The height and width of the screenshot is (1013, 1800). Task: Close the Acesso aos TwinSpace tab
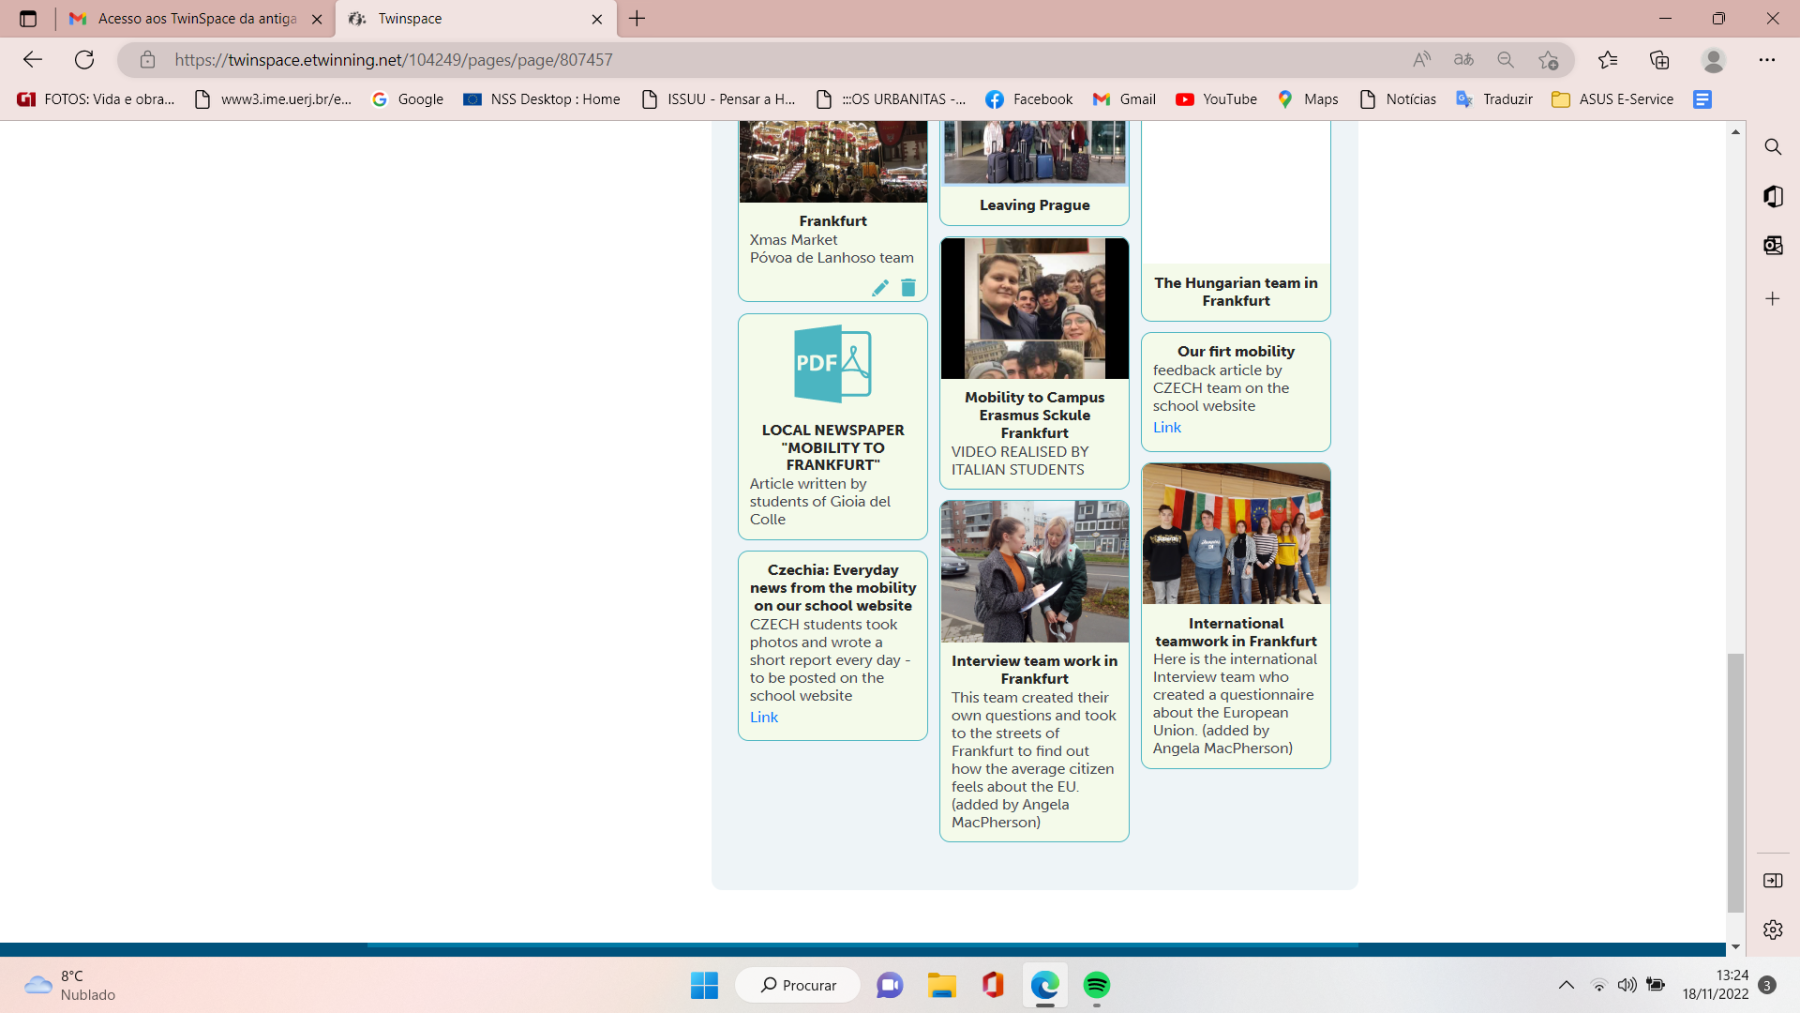(317, 18)
